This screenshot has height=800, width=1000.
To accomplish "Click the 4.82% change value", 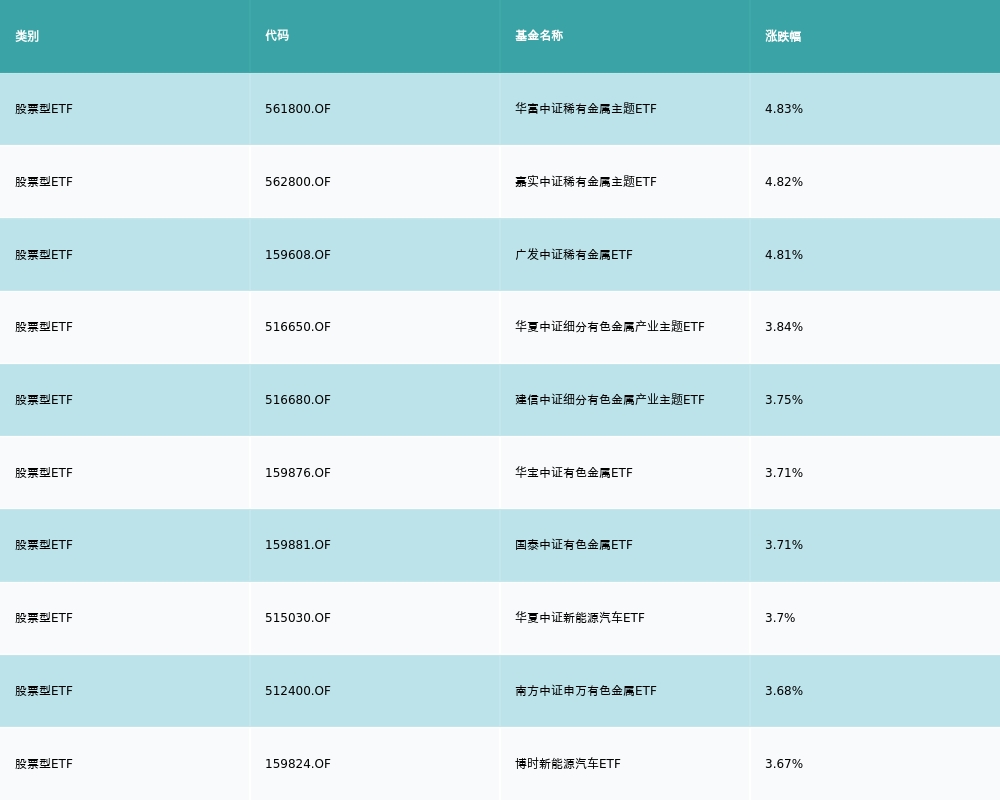I will (x=784, y=182).
